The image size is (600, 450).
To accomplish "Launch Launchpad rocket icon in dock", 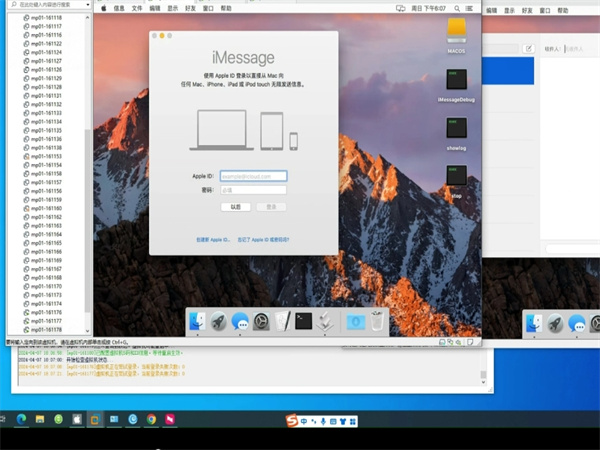I will (x=219, y=322).
